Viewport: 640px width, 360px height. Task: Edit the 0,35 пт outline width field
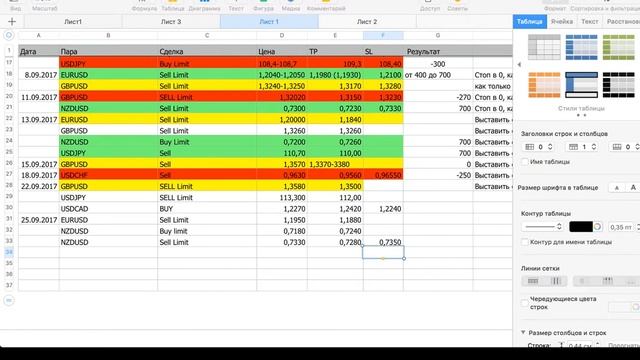click(621, 227)
